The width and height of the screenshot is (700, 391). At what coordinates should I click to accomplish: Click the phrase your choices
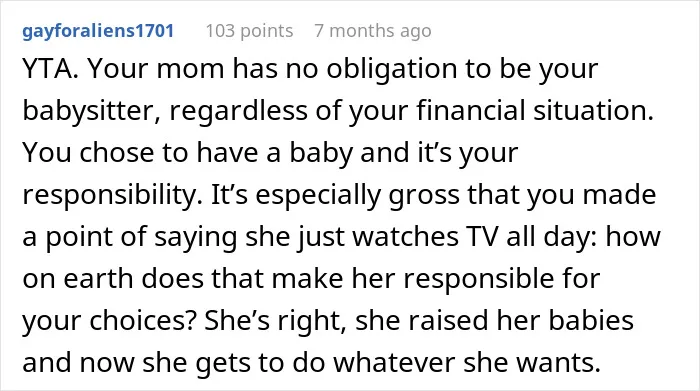[x=106, y=321]
